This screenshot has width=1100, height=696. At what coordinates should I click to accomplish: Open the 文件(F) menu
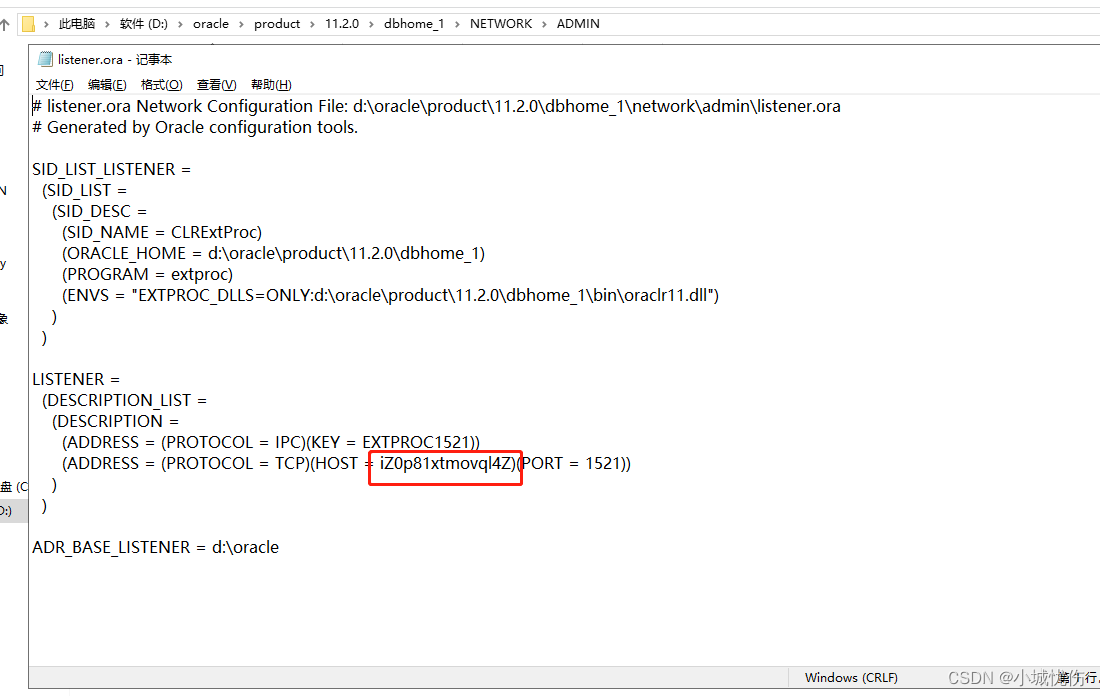[53, 84]
